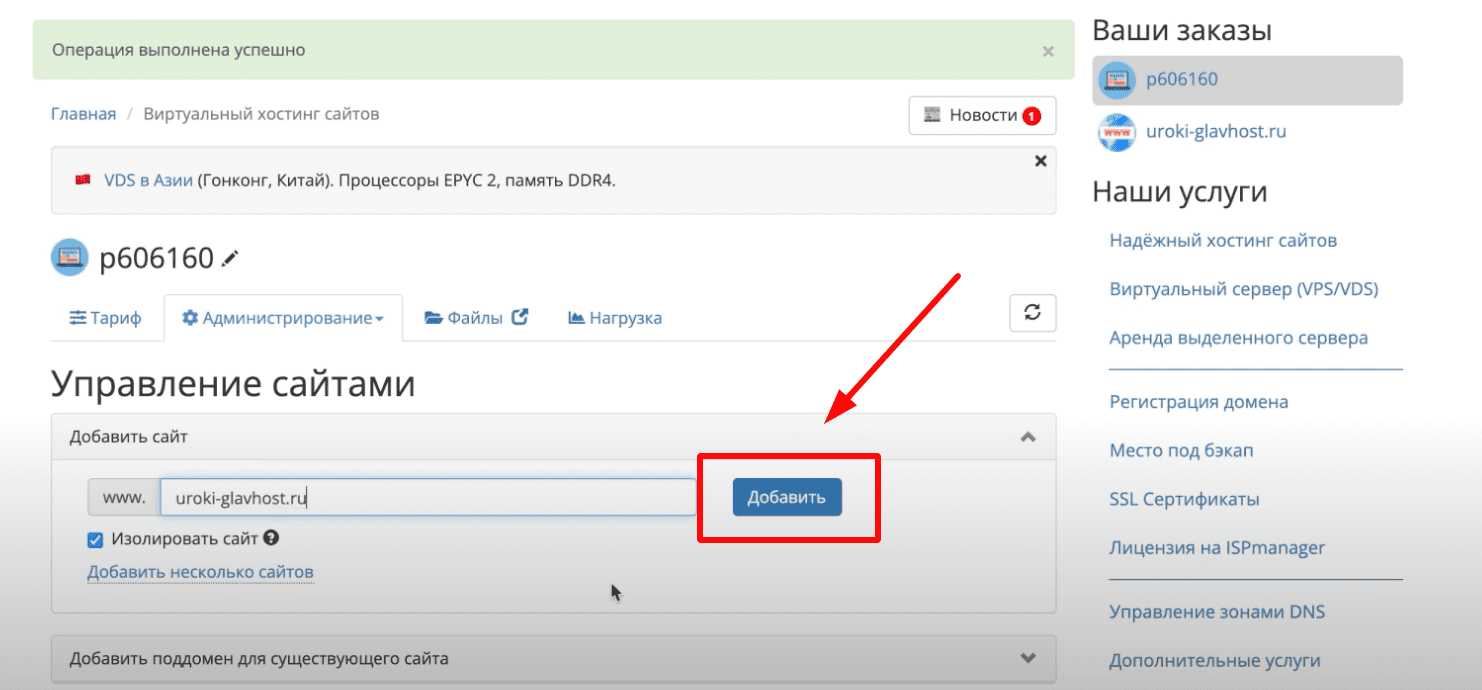Click the refresh icon button
This screenshot has height=690, width=1482.
(x=1033, y=313)
